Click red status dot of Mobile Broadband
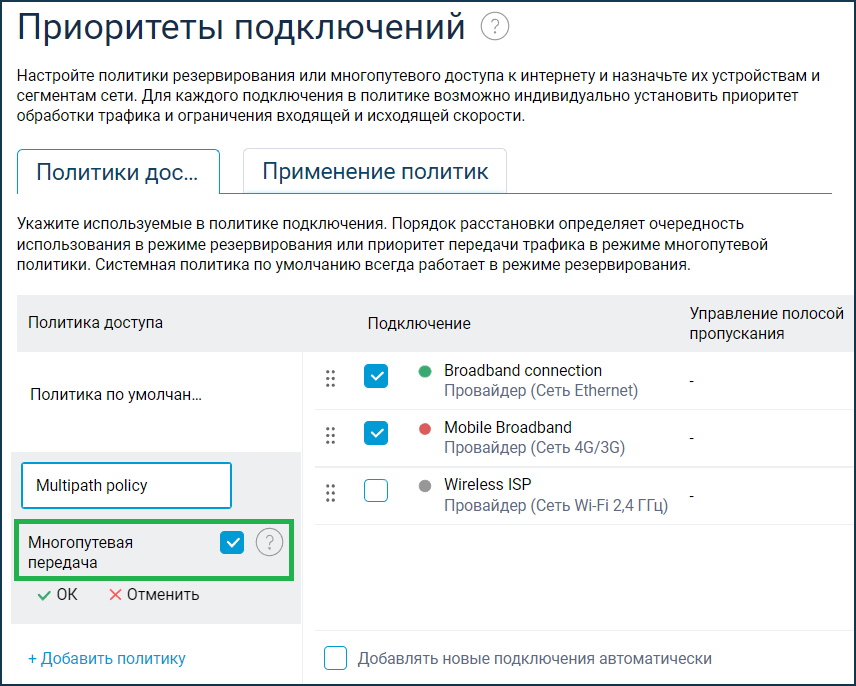The height and width of the screenshot is (686, 856). (x=424, y=429)
